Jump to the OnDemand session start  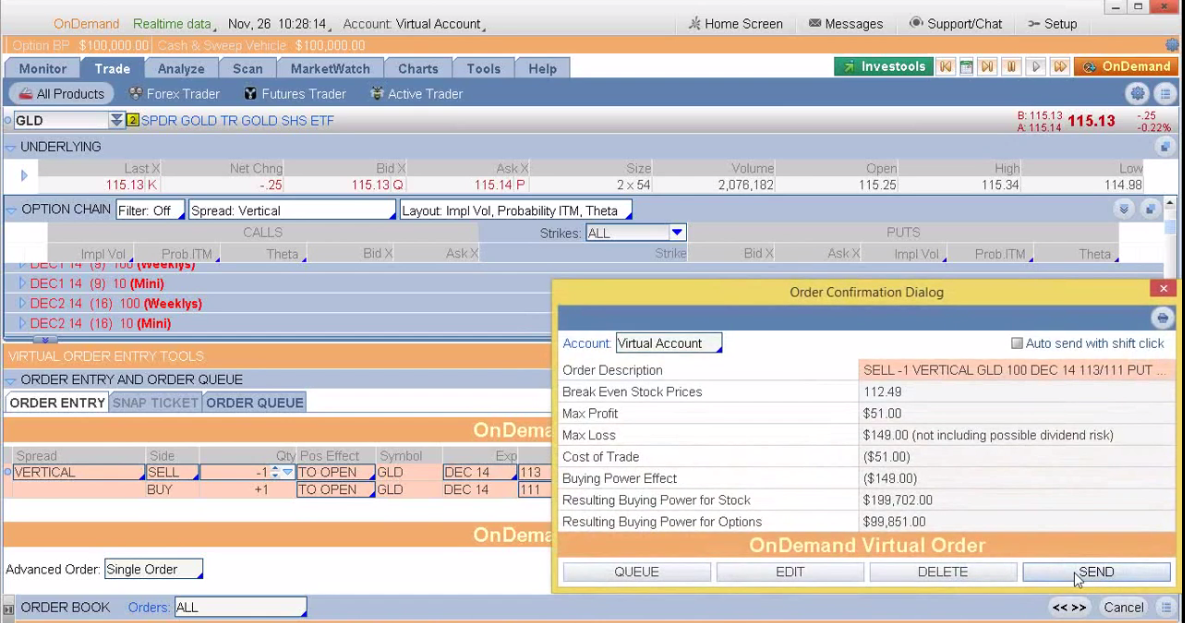[945, 67]
